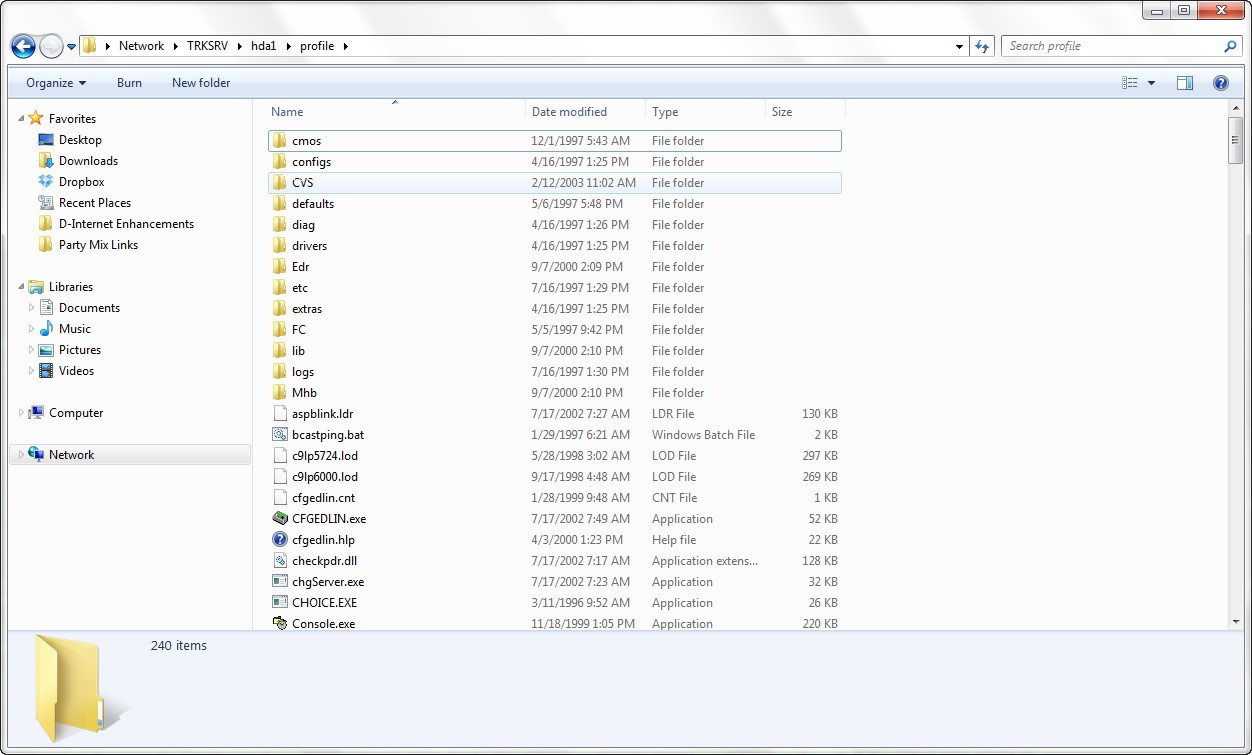Sort by Date modified column header
1252x755 pixels.
tap(569, 112)
